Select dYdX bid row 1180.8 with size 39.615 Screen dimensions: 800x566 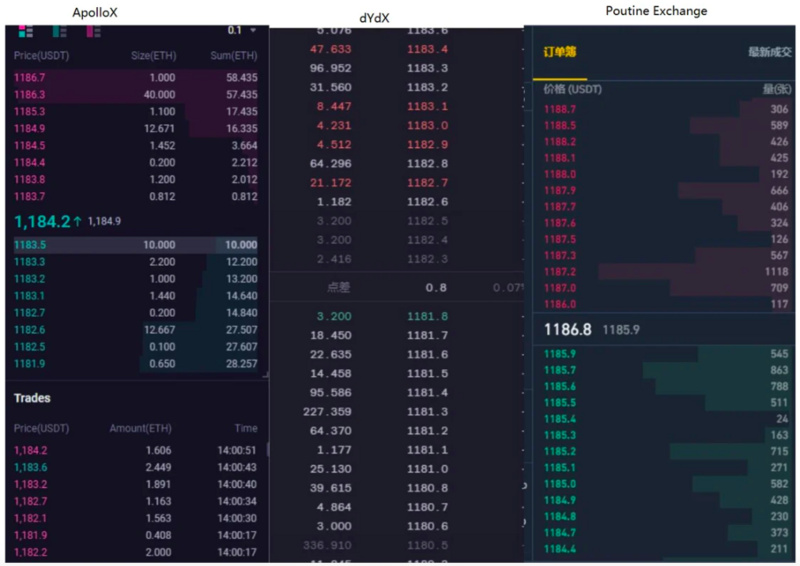tap(379, 488)
